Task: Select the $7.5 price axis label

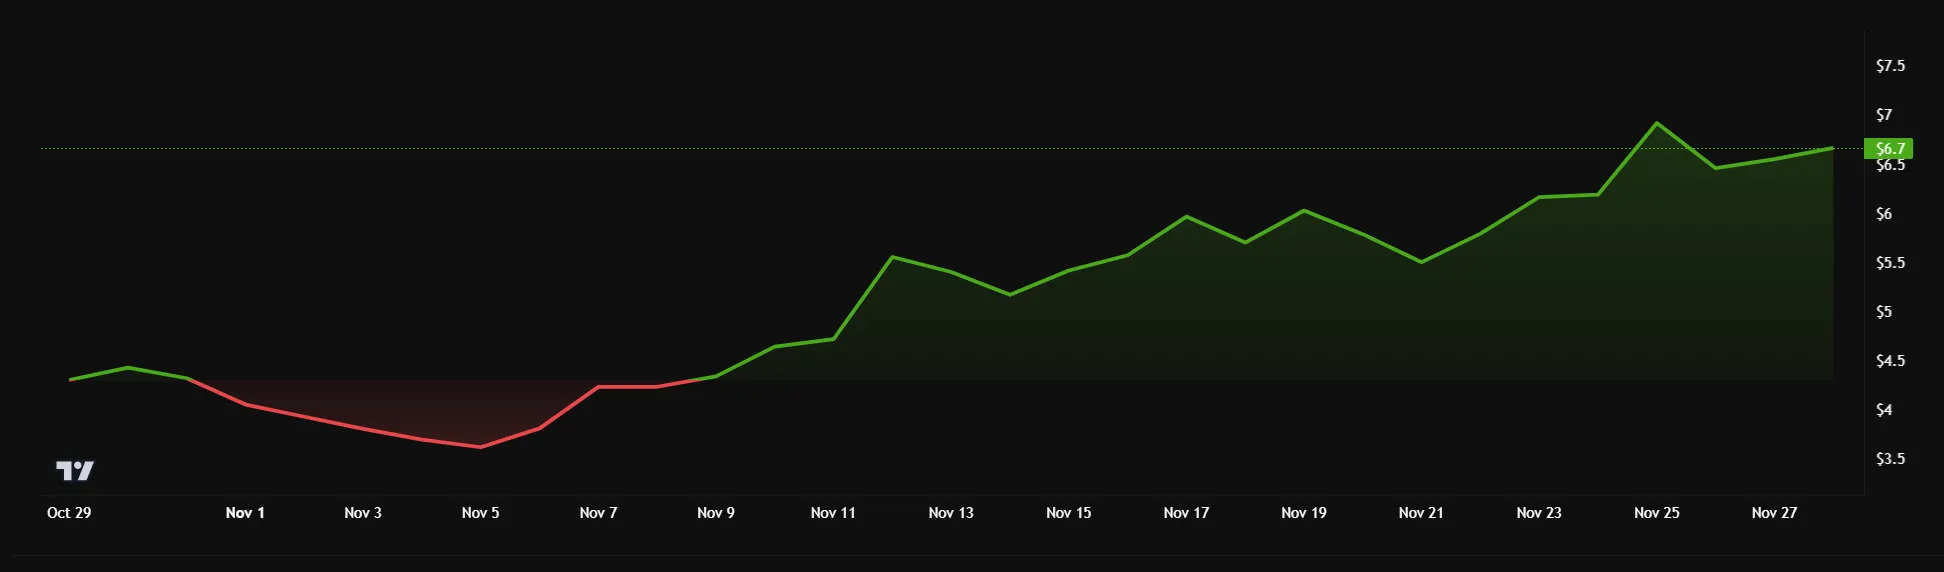Action: [x=1890, y=66]
